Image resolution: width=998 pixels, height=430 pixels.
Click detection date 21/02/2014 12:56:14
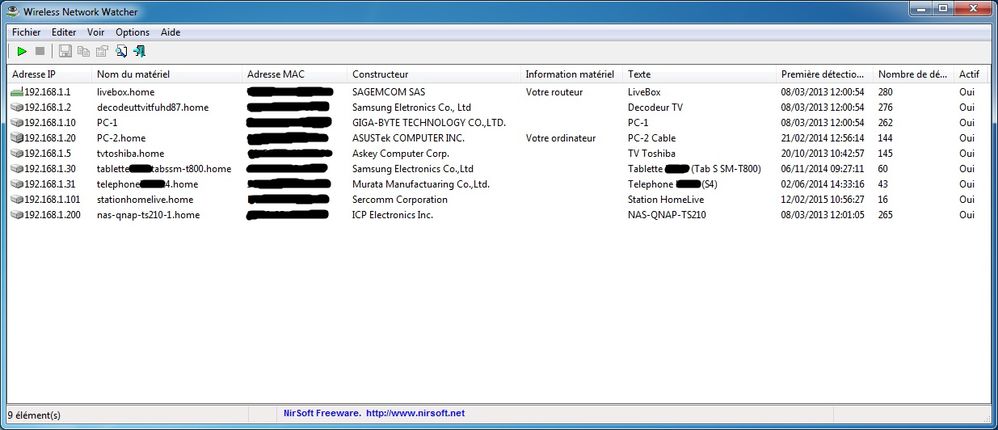coord(822,138)
